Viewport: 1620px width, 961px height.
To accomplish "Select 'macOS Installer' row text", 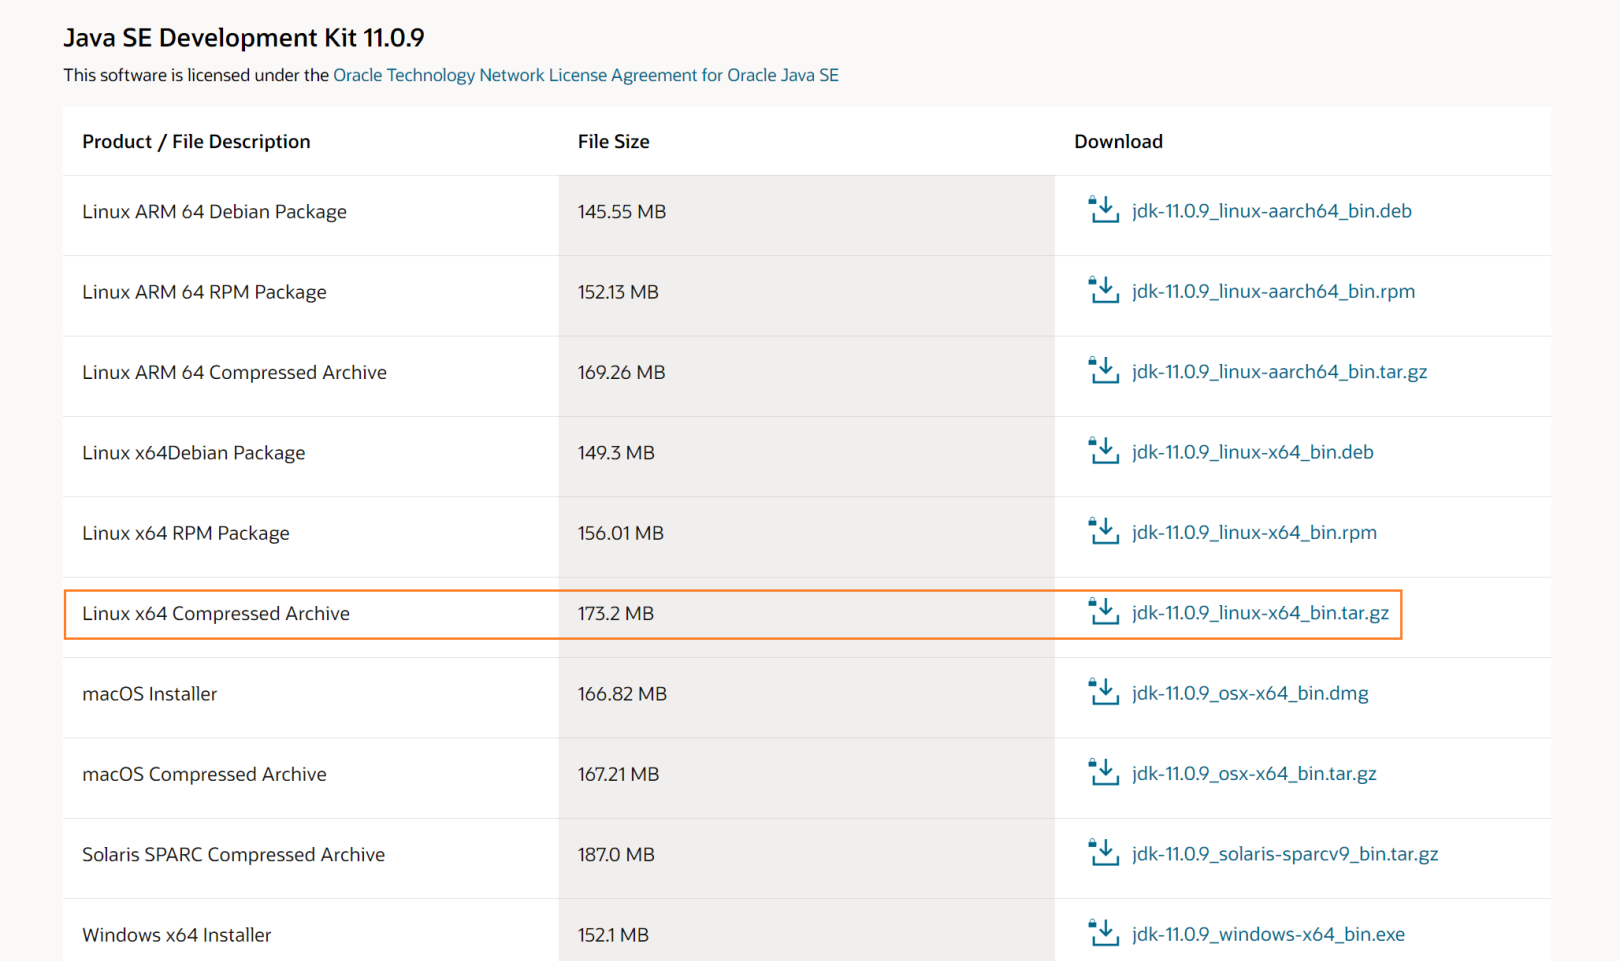I will pyautogui.click(x=149, y=694).
